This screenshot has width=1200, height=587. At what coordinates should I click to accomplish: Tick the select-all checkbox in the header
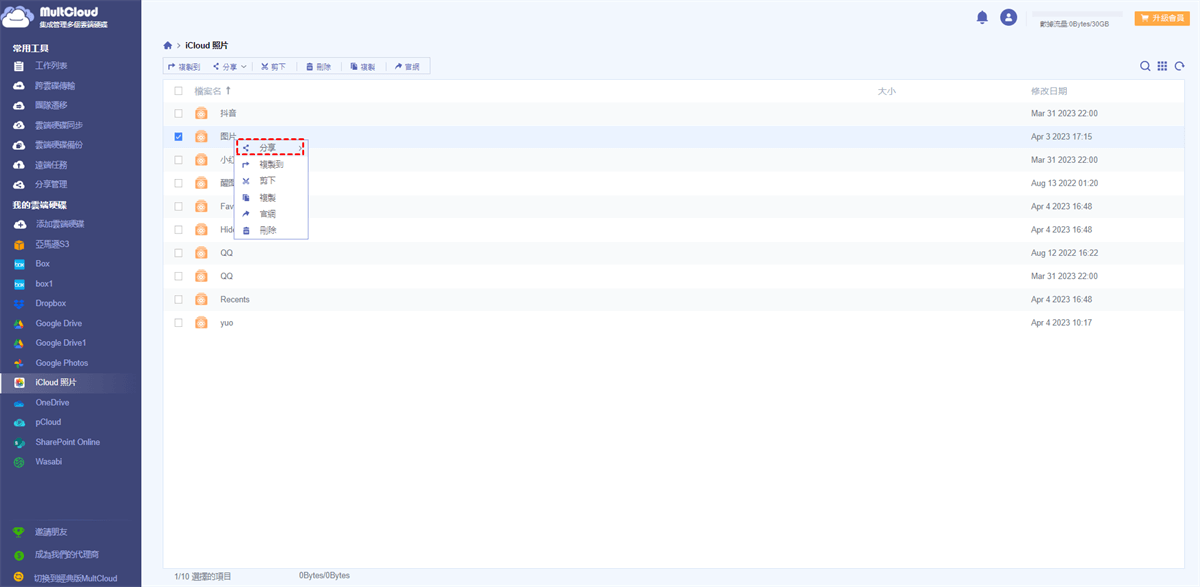click(179, 91)
